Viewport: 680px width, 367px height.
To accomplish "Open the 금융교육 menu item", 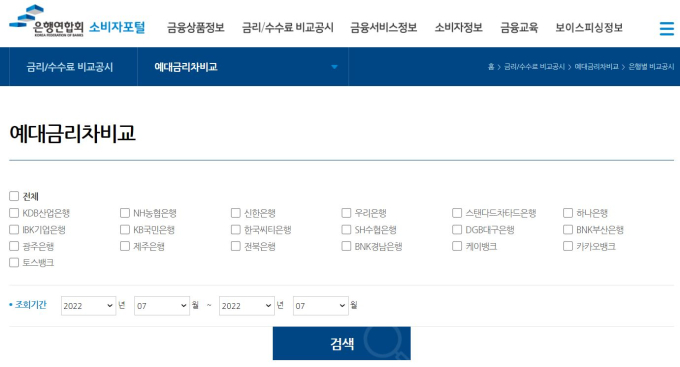I will [x=519, y=28].
